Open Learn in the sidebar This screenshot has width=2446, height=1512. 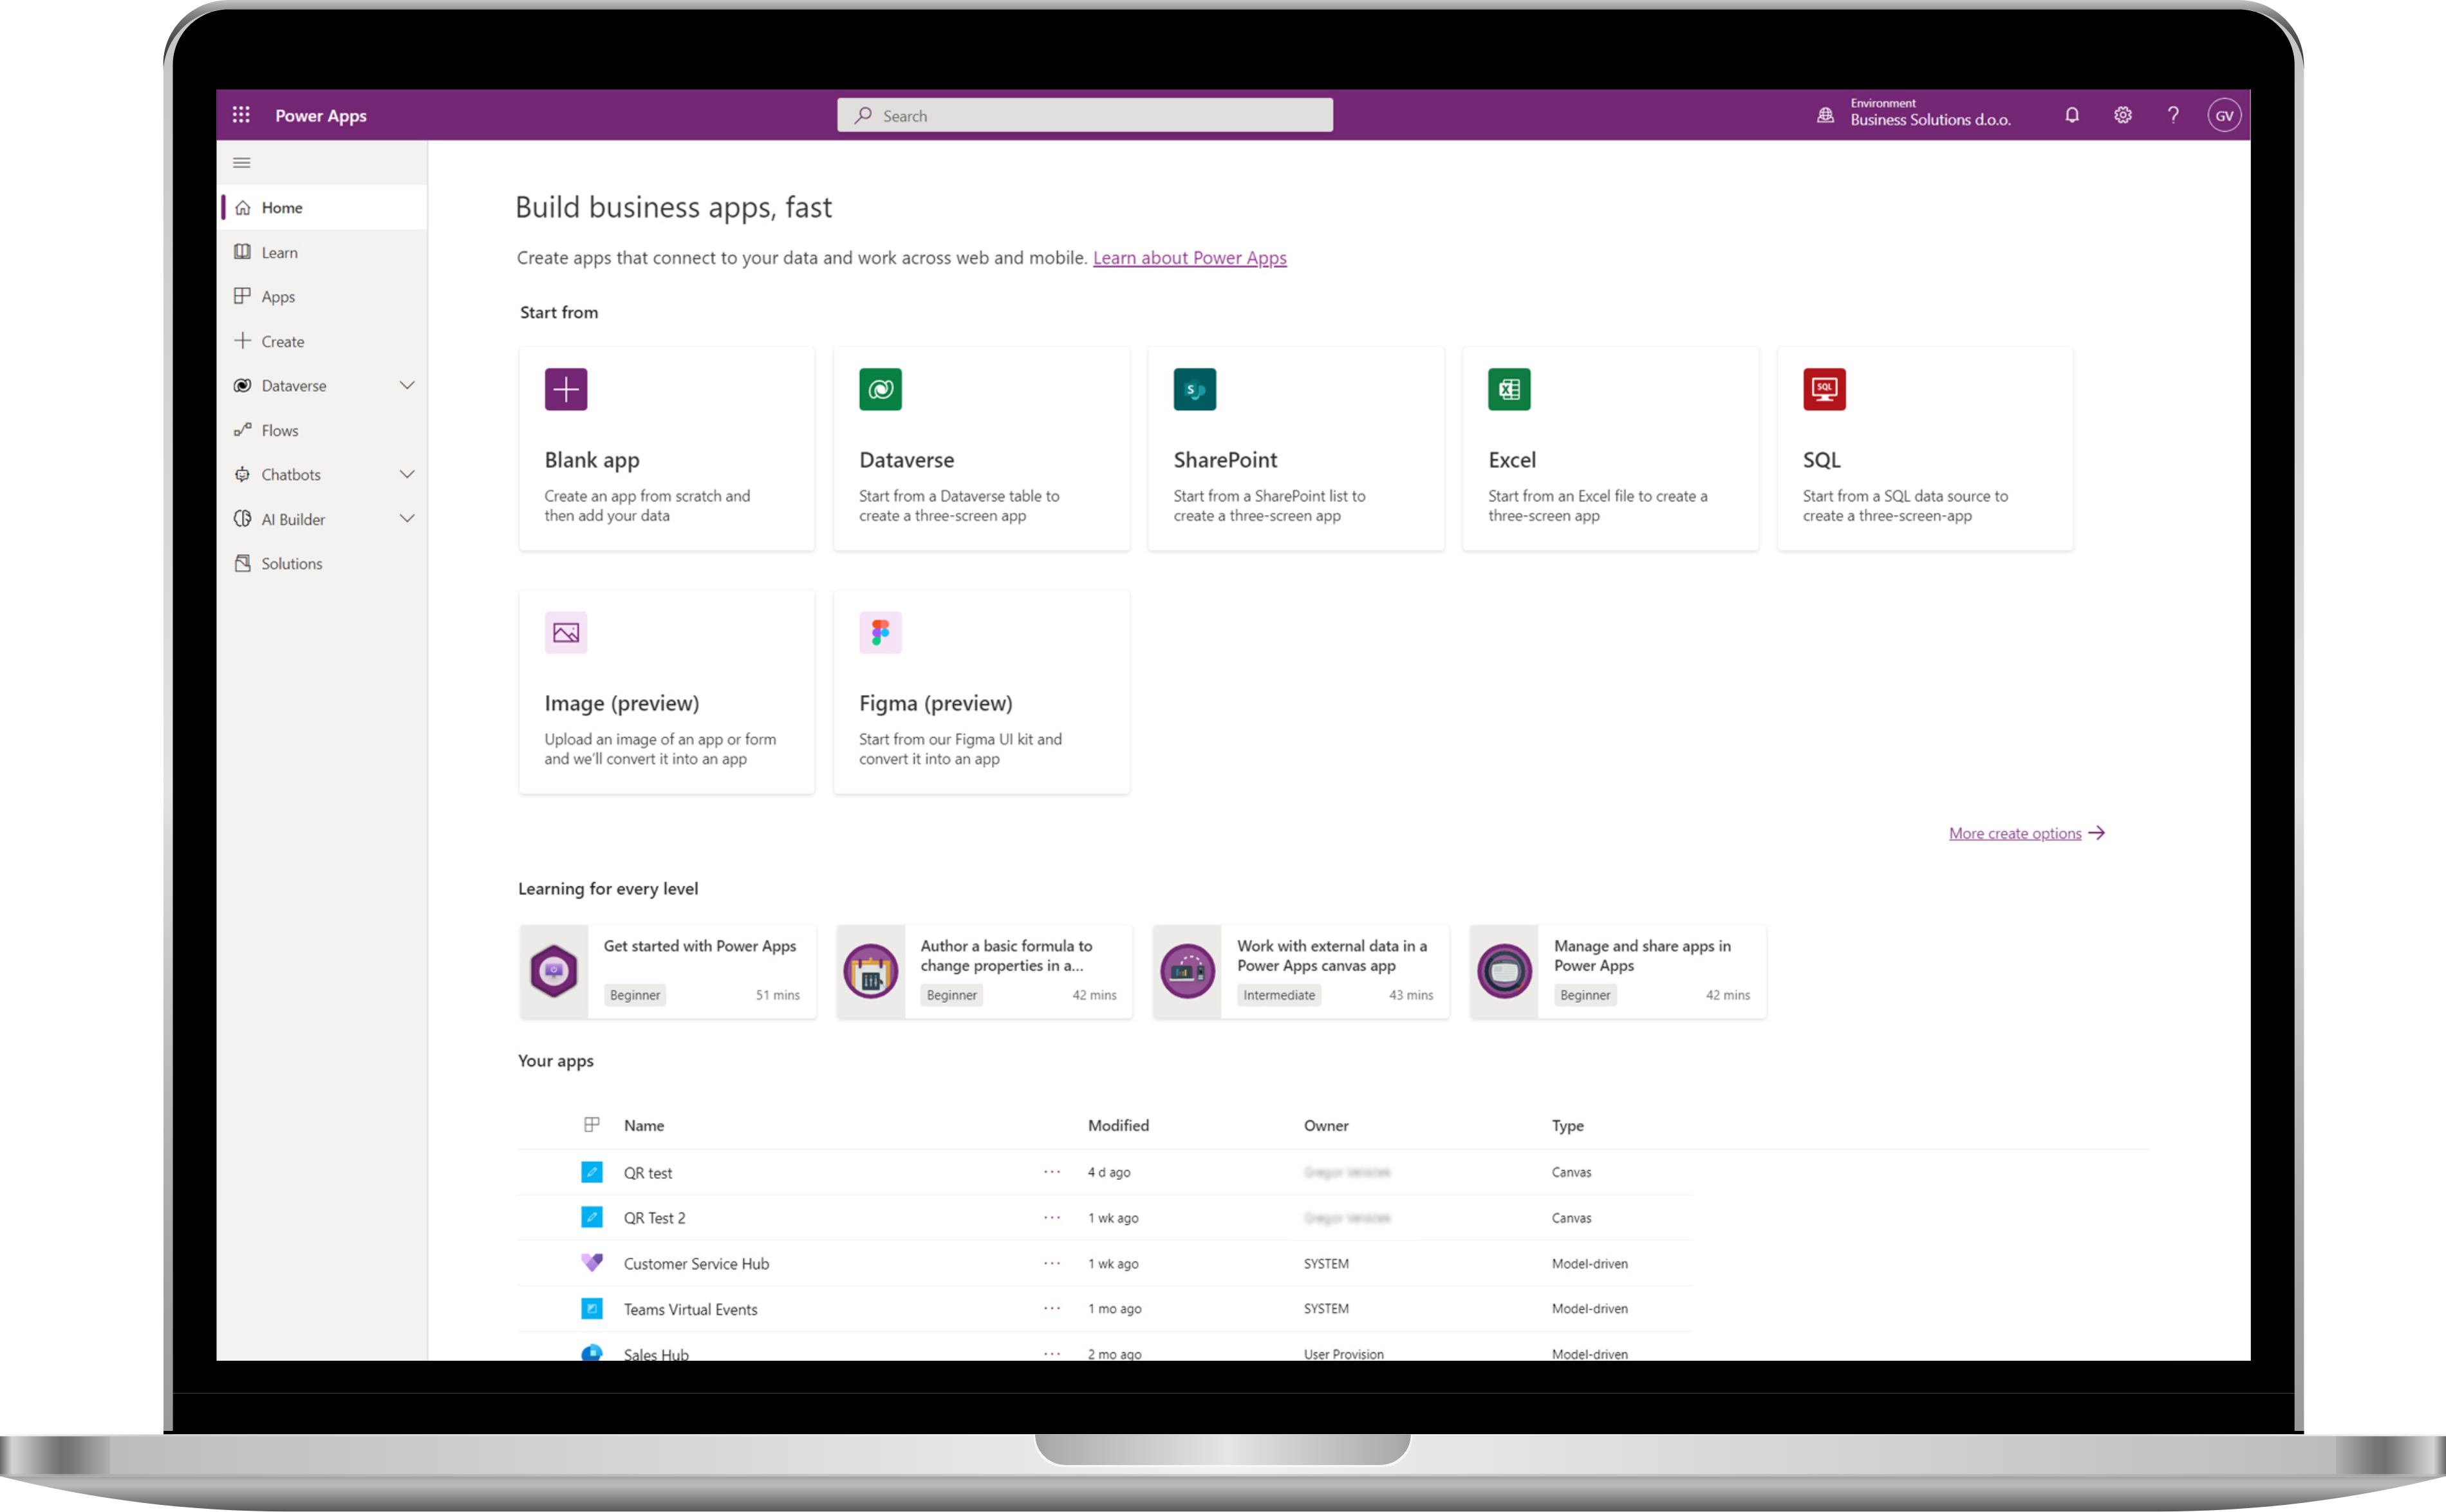click(x=322, y=252)
